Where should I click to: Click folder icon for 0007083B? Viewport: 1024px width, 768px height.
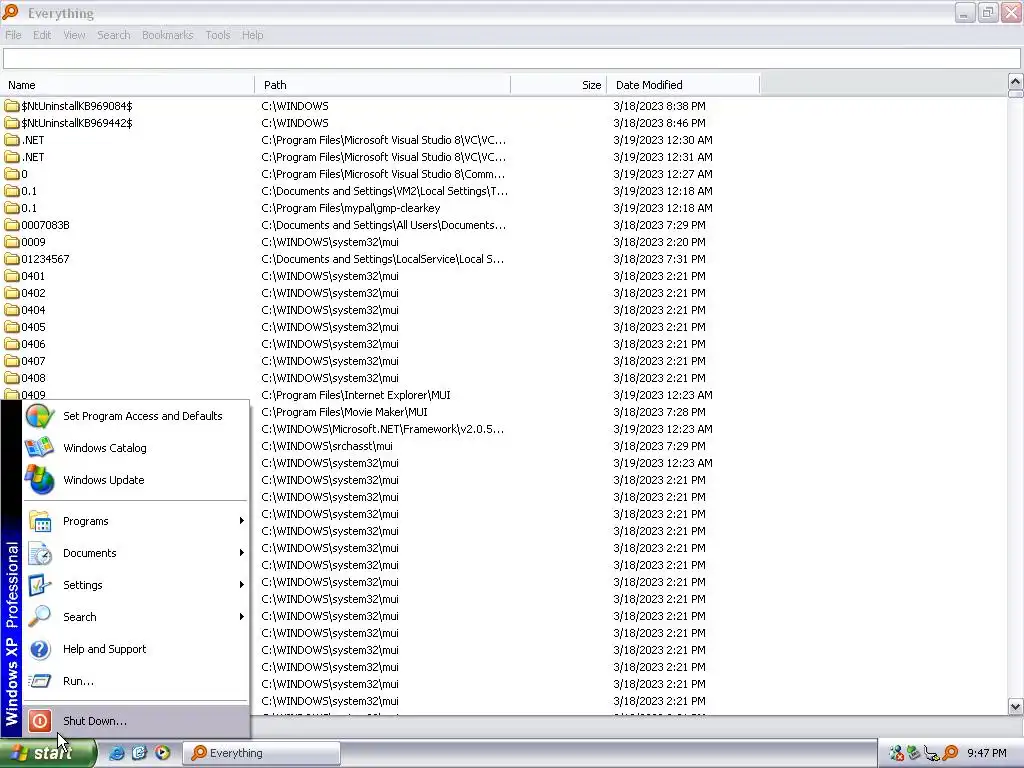[12, 225]
